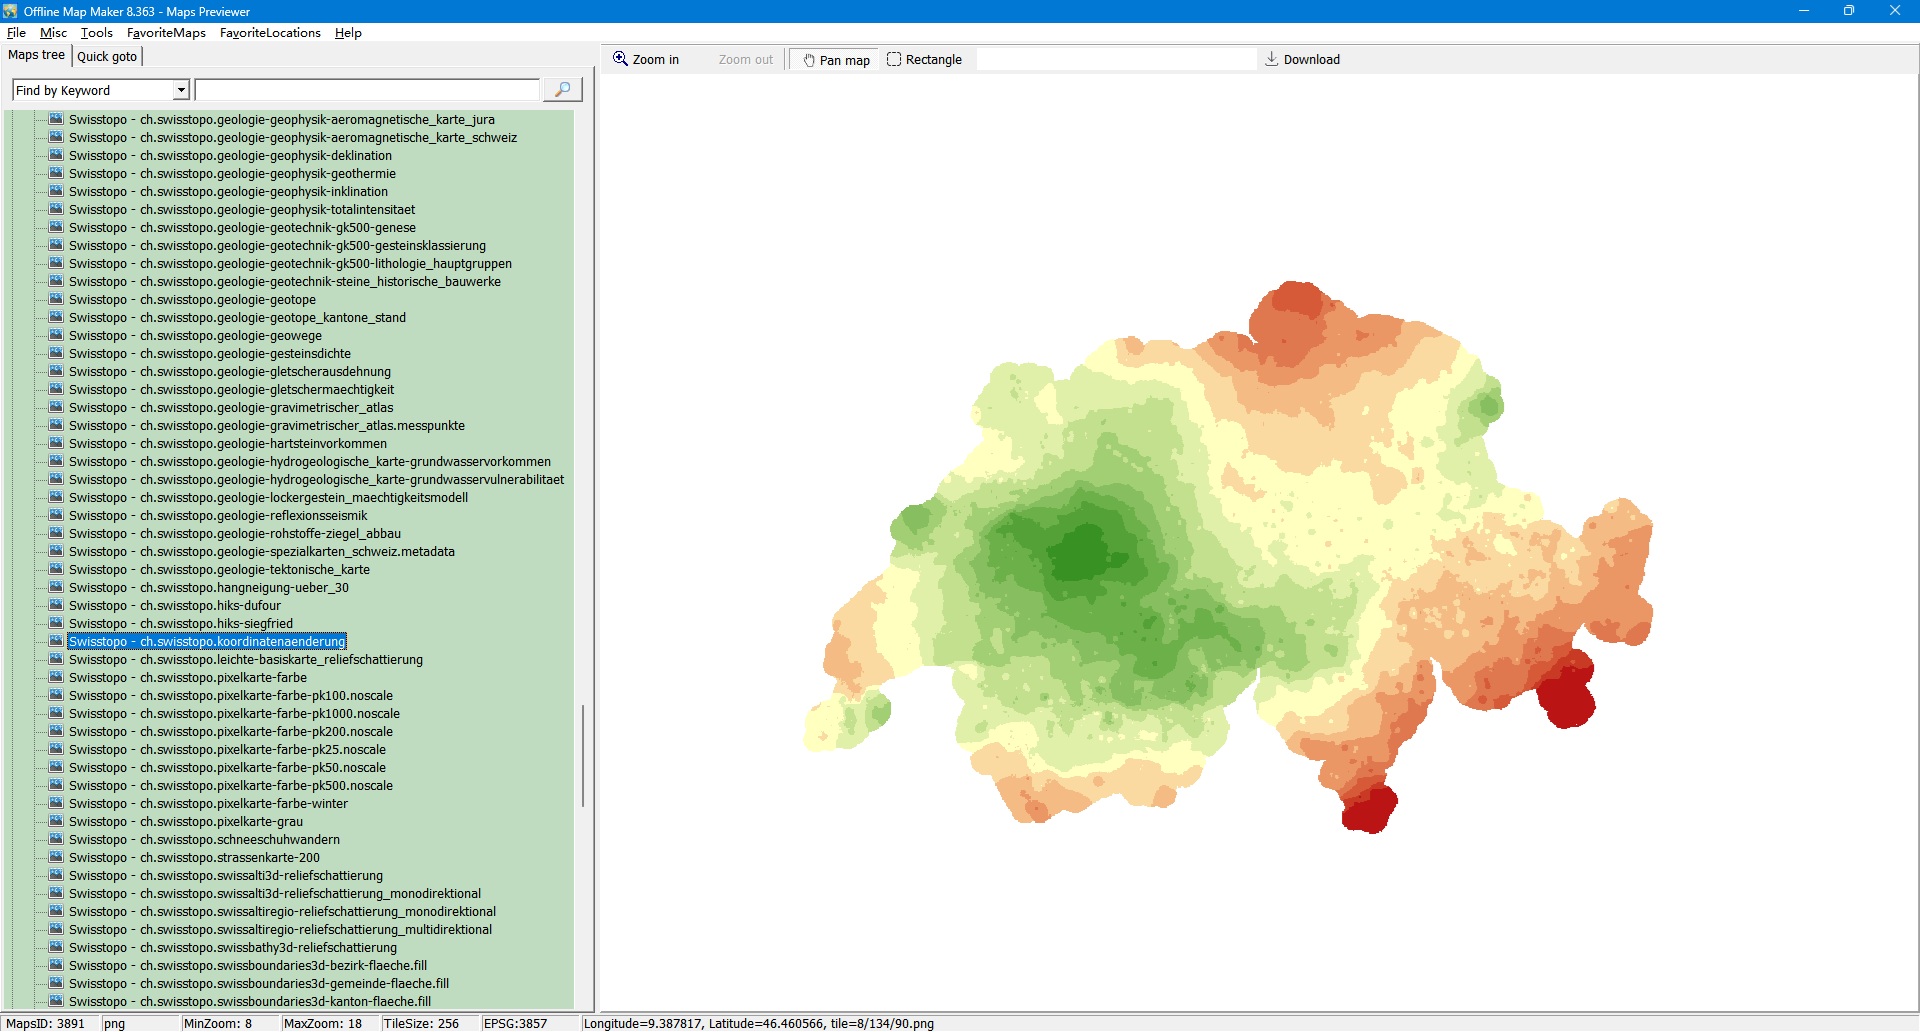
Task: Click the keyword search text field
Action: point(367,90)
